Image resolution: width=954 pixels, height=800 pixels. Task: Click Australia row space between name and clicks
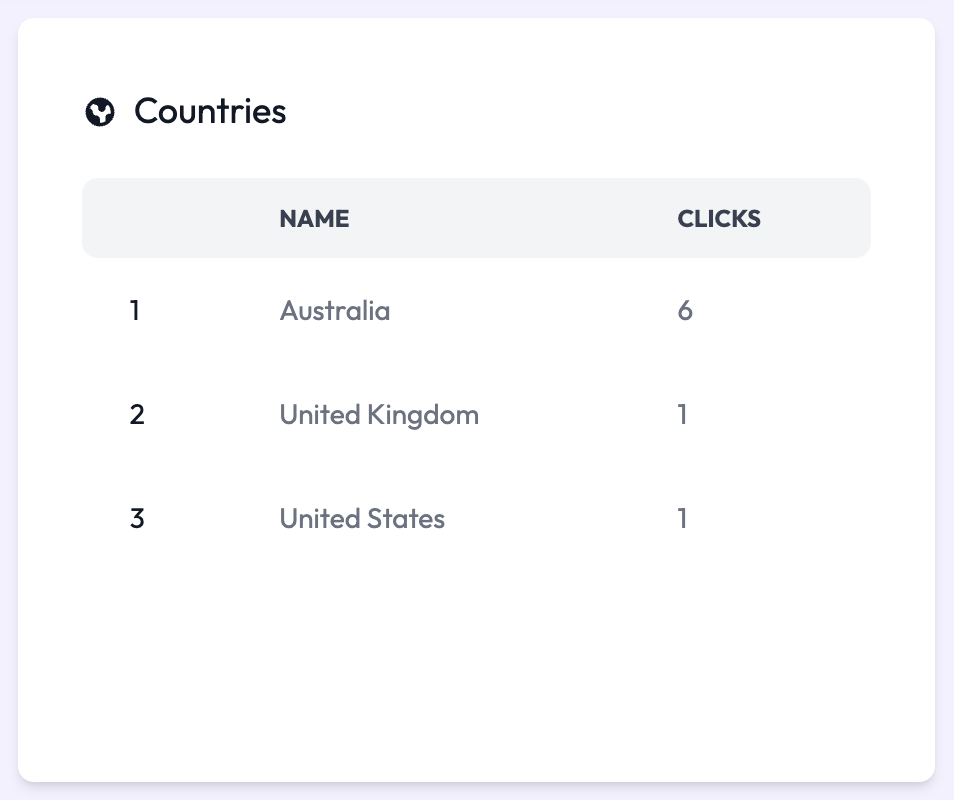(x=530, y=311)
